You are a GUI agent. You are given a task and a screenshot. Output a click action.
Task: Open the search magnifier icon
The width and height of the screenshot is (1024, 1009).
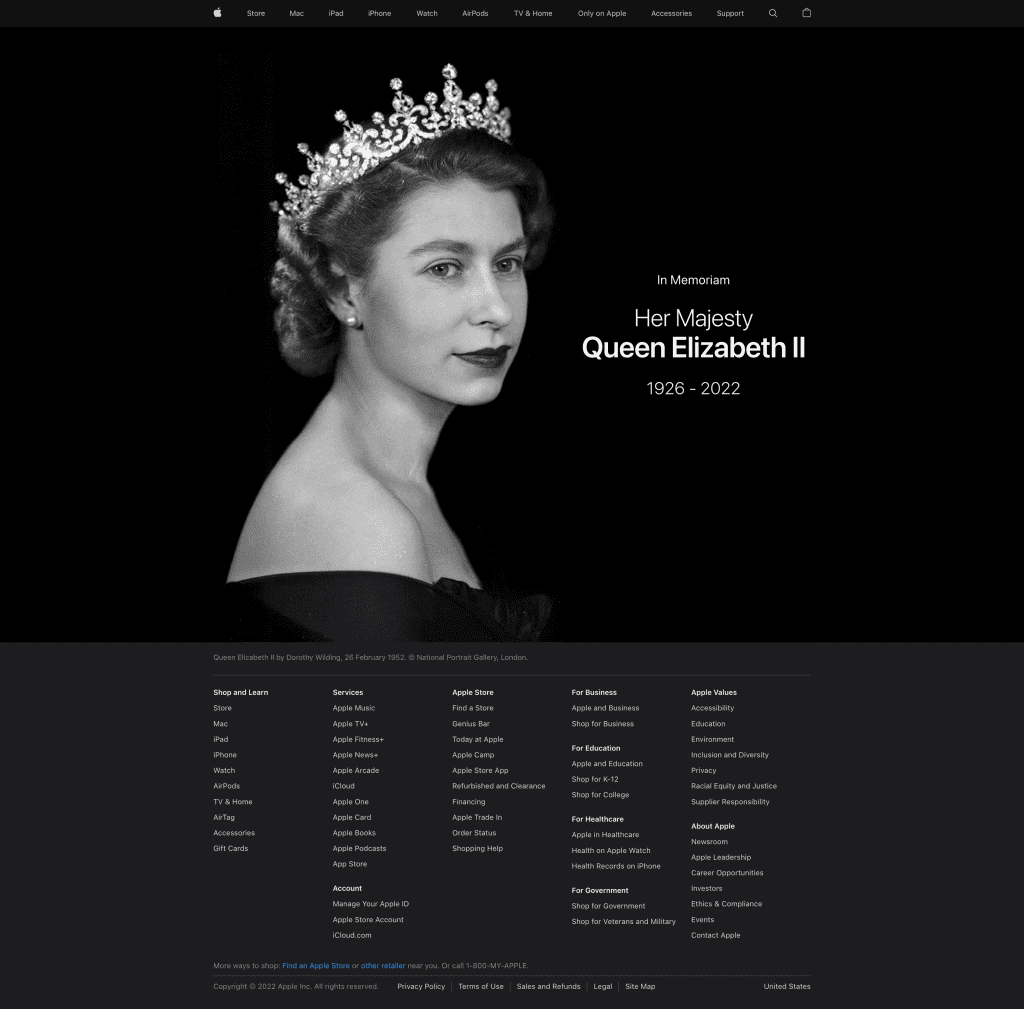click(773, 13)
